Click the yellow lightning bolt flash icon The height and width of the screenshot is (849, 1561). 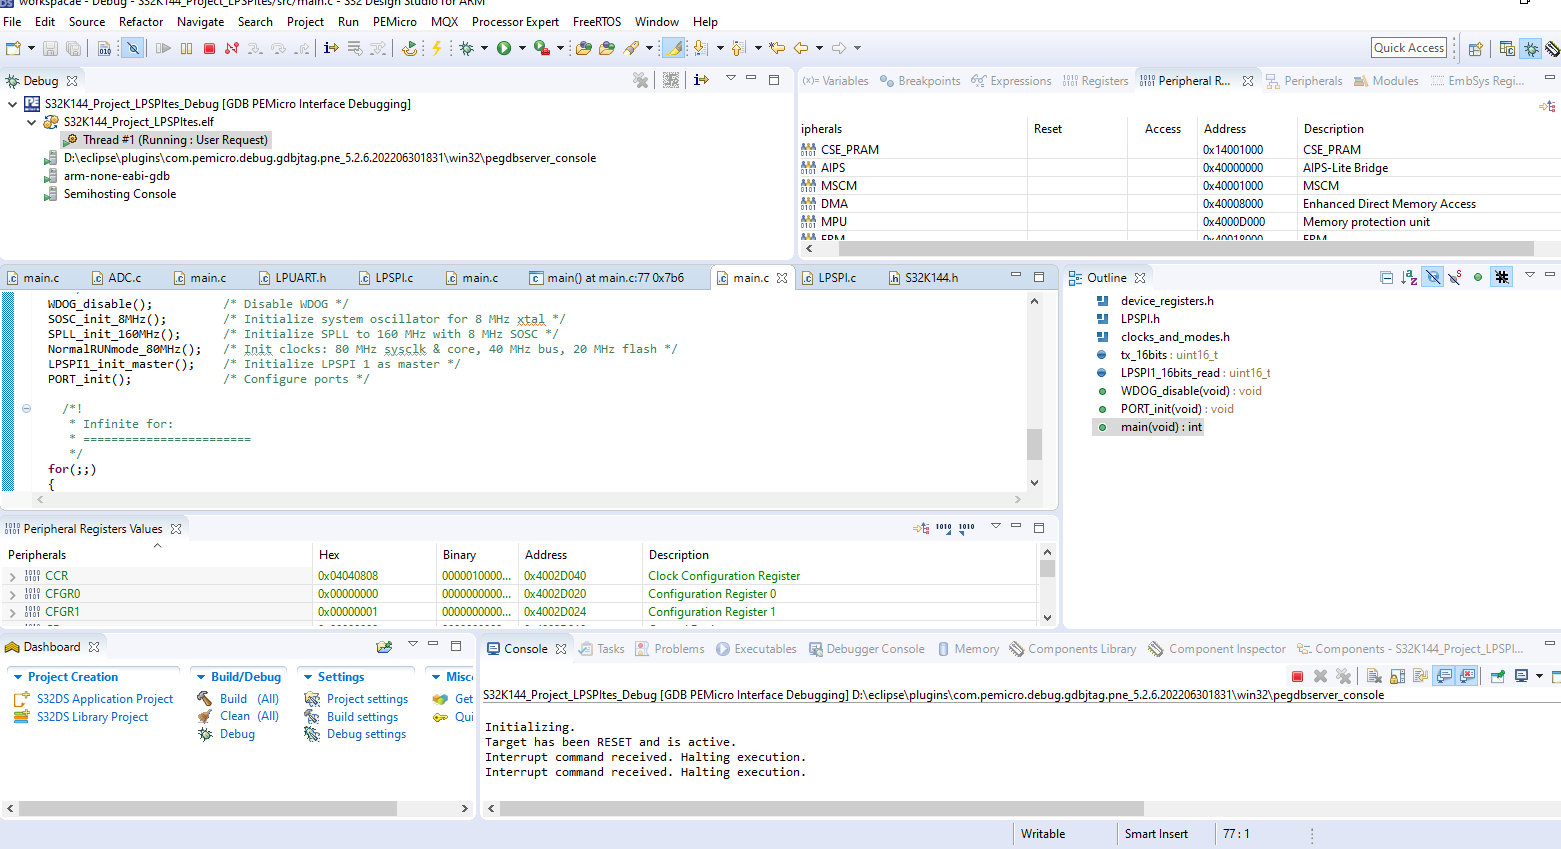436,48
